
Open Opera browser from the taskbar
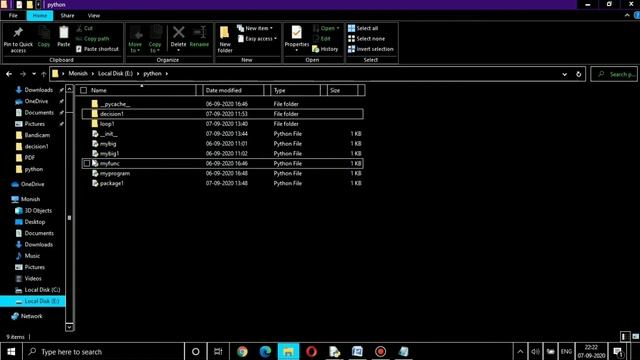311,351
